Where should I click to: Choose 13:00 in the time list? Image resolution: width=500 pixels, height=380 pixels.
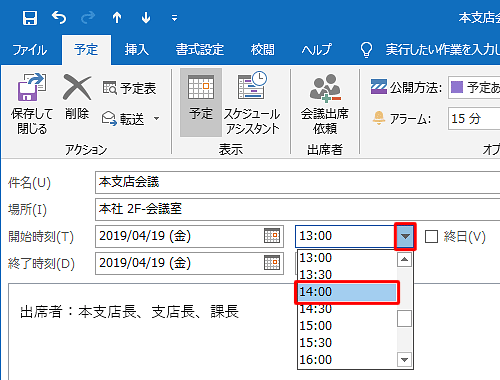[x=347, y=258]
